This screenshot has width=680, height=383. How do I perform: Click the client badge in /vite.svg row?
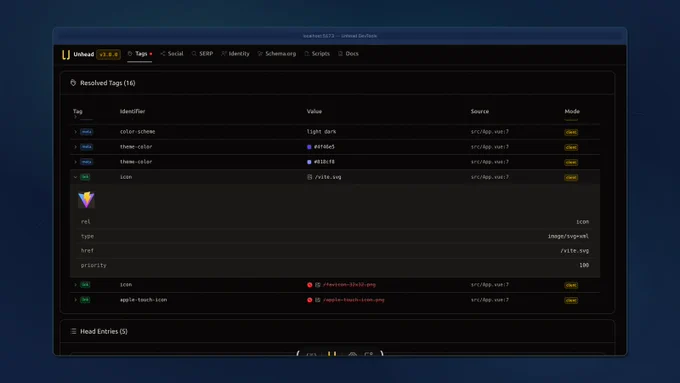click(571, 177)
